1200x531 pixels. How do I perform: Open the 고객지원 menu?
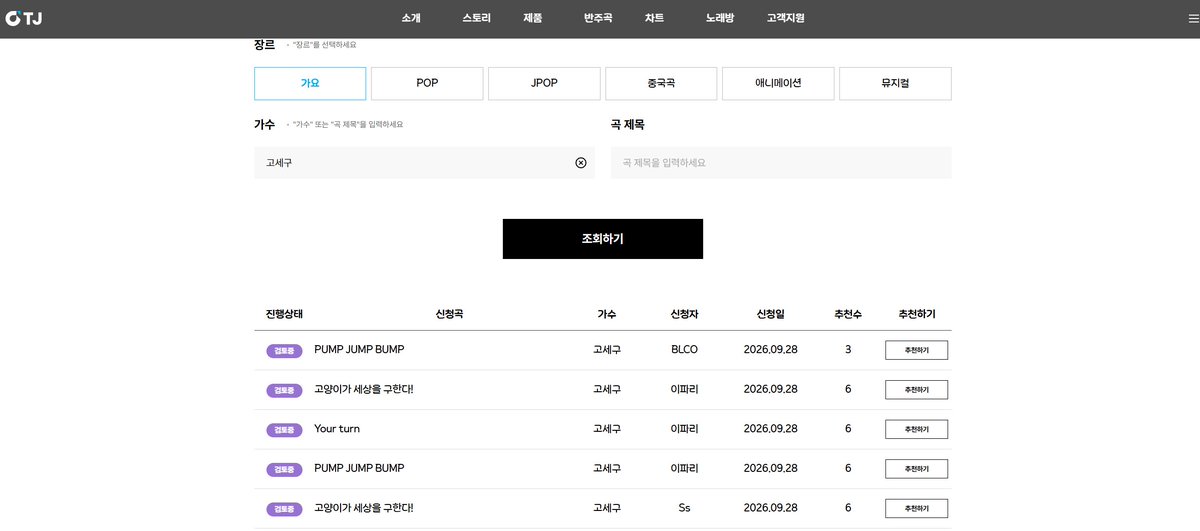(x=785, y=18)
